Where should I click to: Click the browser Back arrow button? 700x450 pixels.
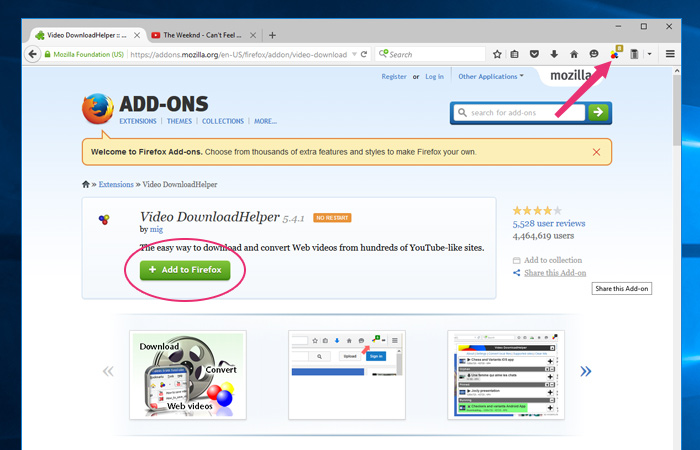tap(32, 54)
